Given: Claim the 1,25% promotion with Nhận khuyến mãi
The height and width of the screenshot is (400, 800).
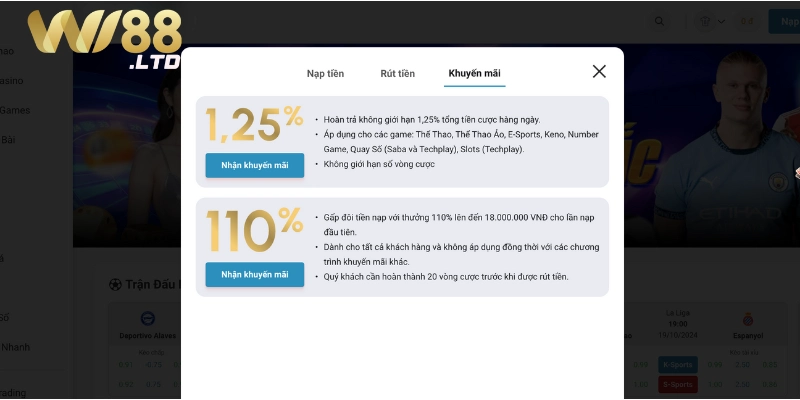Looking at the screenshot, I should (x=255, y=165).
